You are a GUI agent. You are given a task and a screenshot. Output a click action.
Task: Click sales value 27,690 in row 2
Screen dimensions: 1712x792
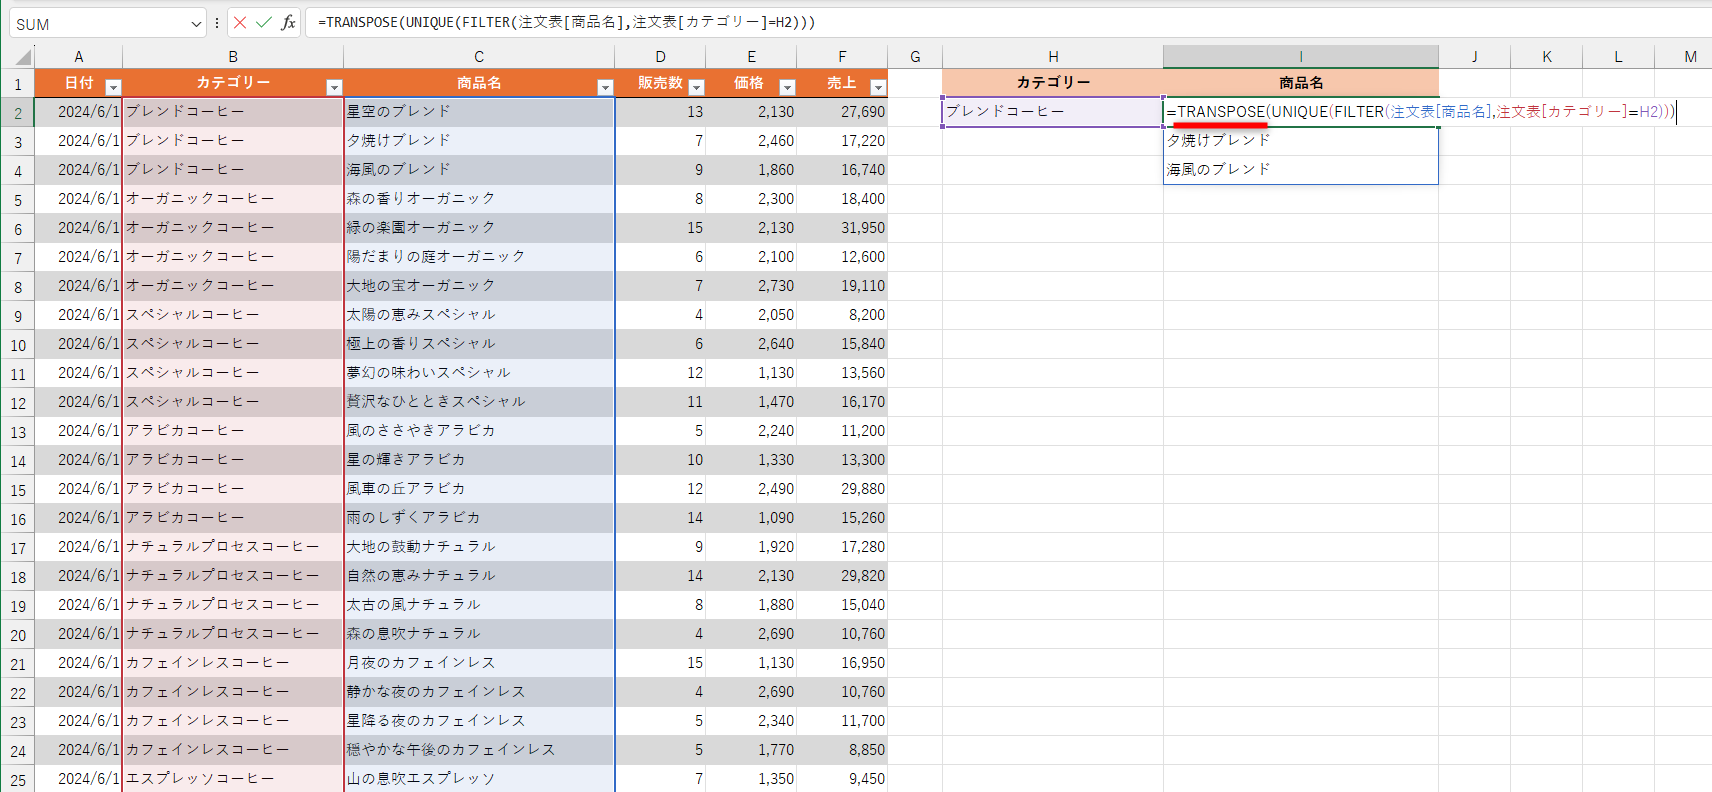tap(842, 112)
